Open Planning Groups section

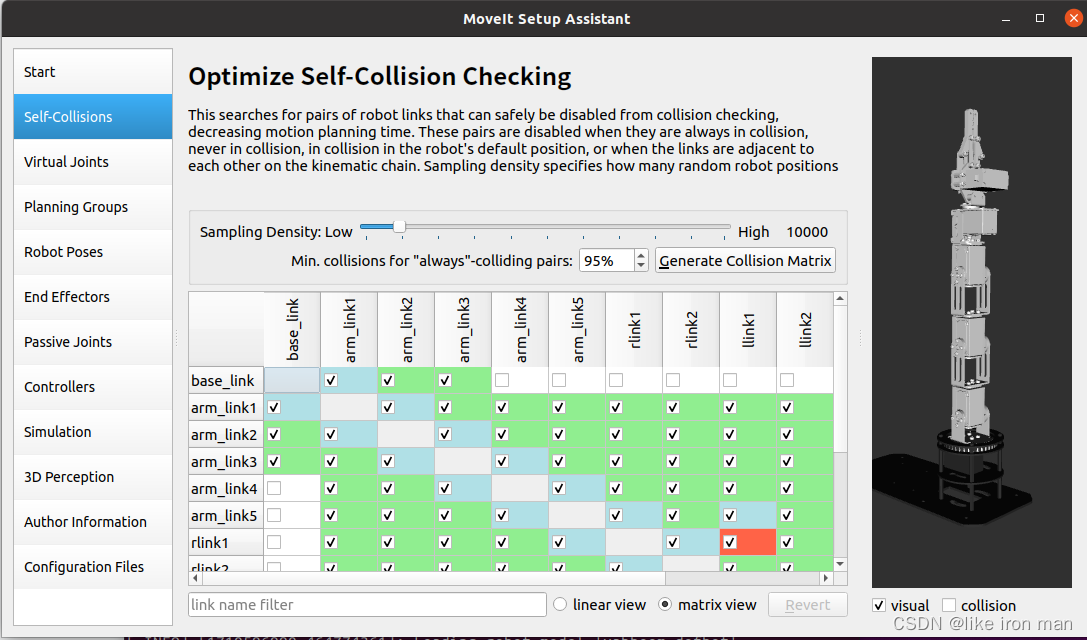point(93,207)
